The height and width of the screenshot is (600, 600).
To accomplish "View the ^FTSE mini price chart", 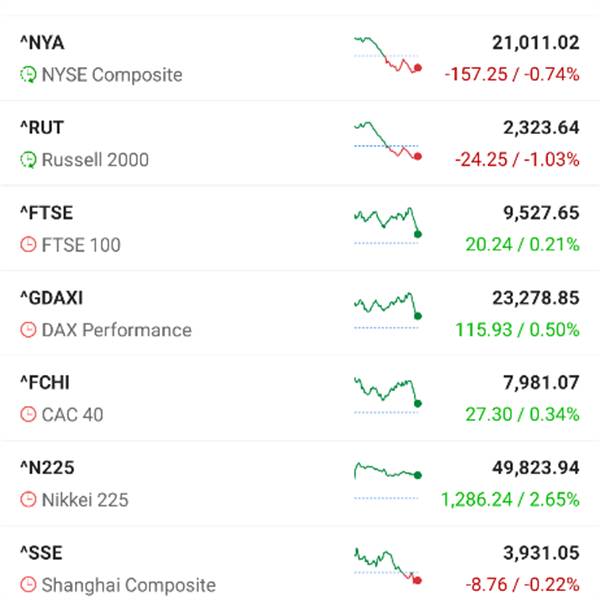I will [x=387, y=226].
